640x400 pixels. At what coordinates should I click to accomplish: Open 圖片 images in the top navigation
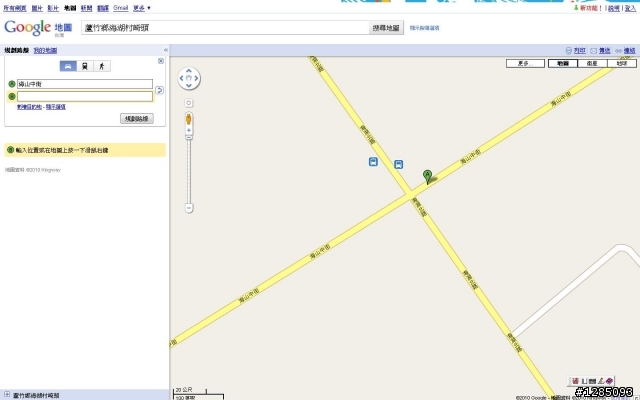pyautogui.click(x=37, y=8)
